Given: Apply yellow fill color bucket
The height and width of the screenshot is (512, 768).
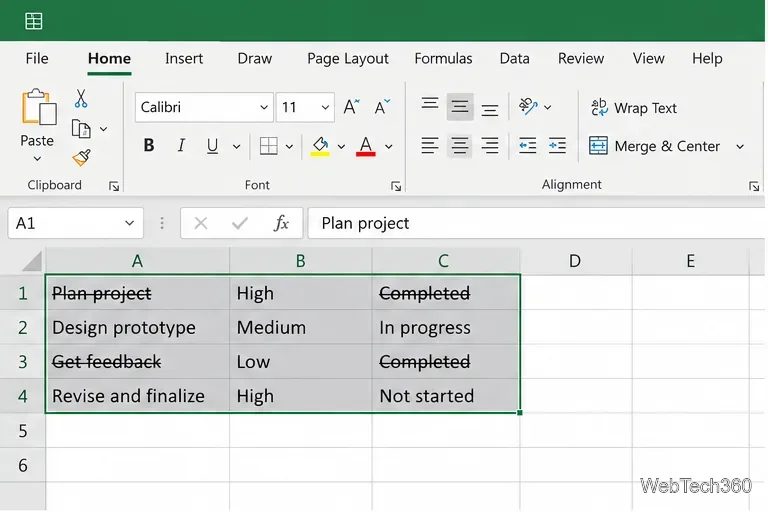Looking at the screenshot, I should pyautogui.click(x=320, y=146).
